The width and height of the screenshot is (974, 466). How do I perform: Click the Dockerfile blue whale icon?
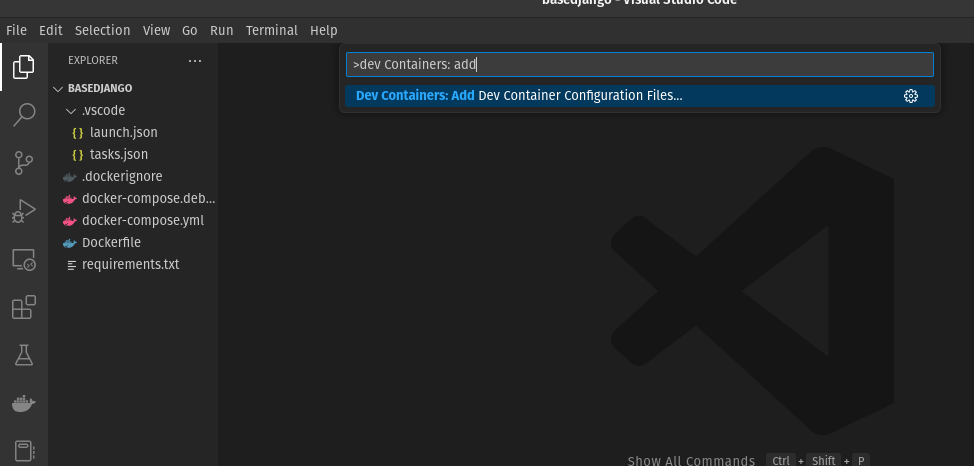(x=70, y=243)
